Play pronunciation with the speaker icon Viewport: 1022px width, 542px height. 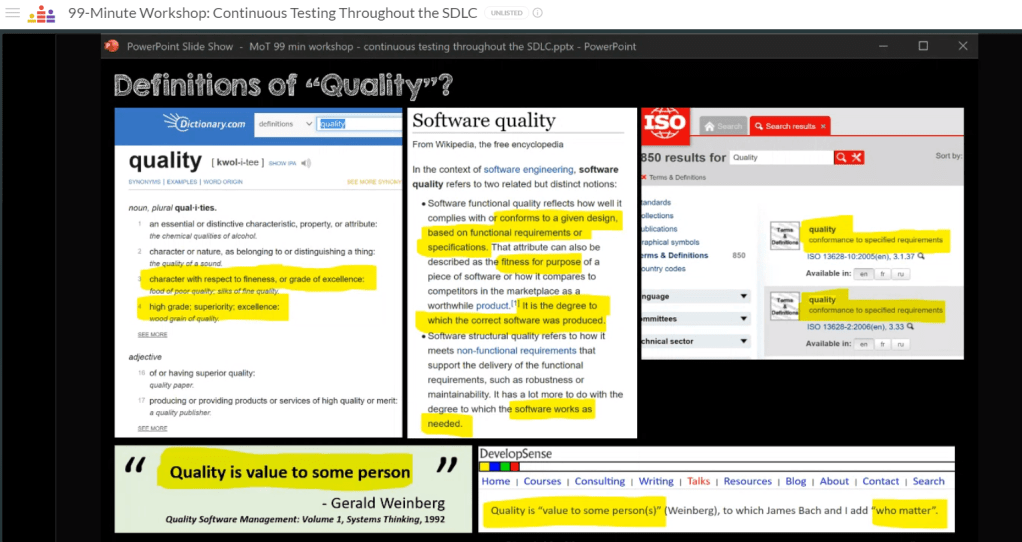(306, 163)
